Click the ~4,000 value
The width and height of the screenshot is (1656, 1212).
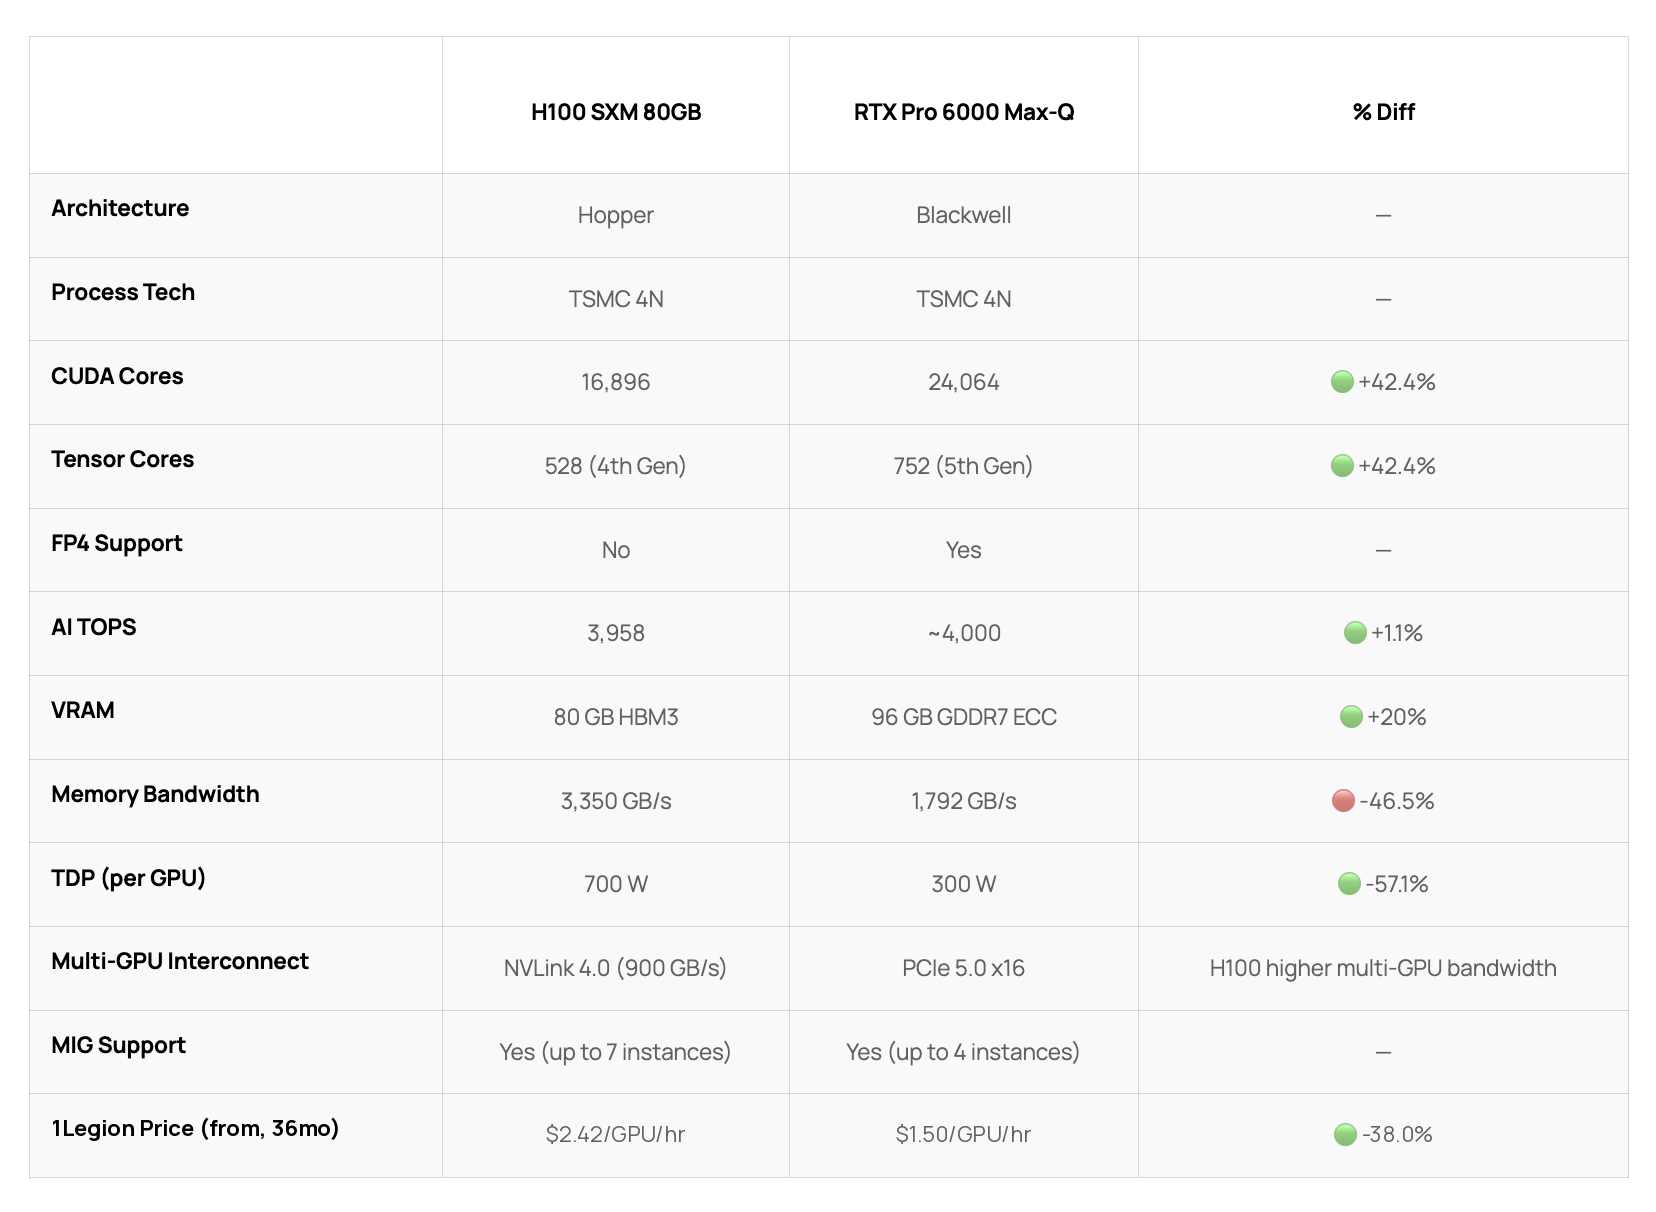point(964,633)
